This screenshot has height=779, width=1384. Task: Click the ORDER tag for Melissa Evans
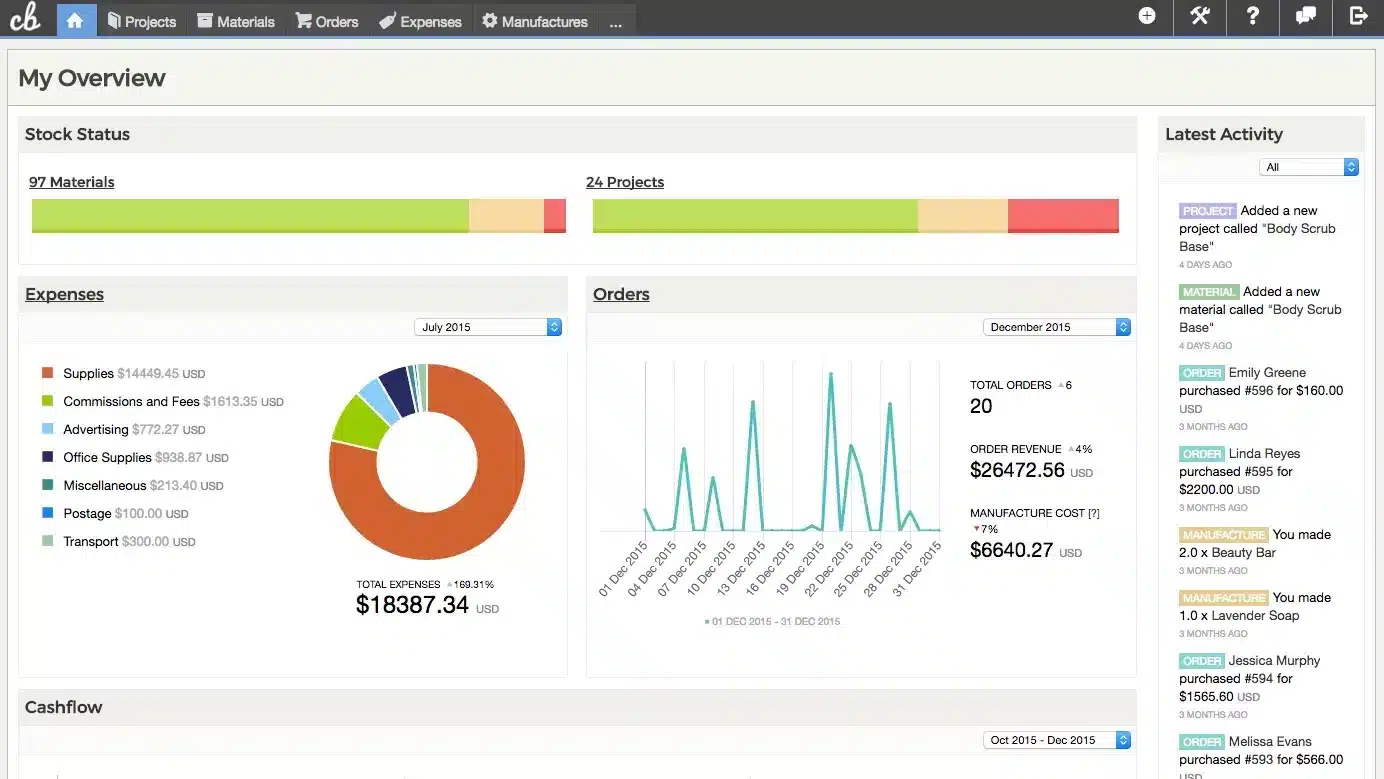(1202, 742)
